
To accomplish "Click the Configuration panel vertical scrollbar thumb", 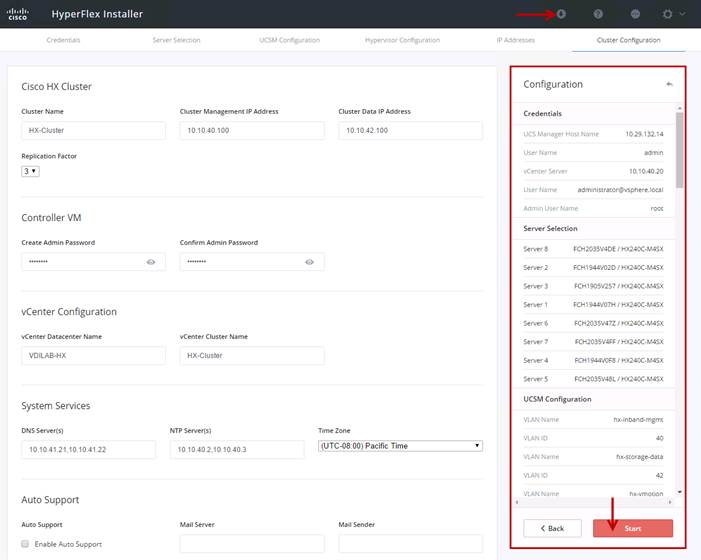I will 680,150.
